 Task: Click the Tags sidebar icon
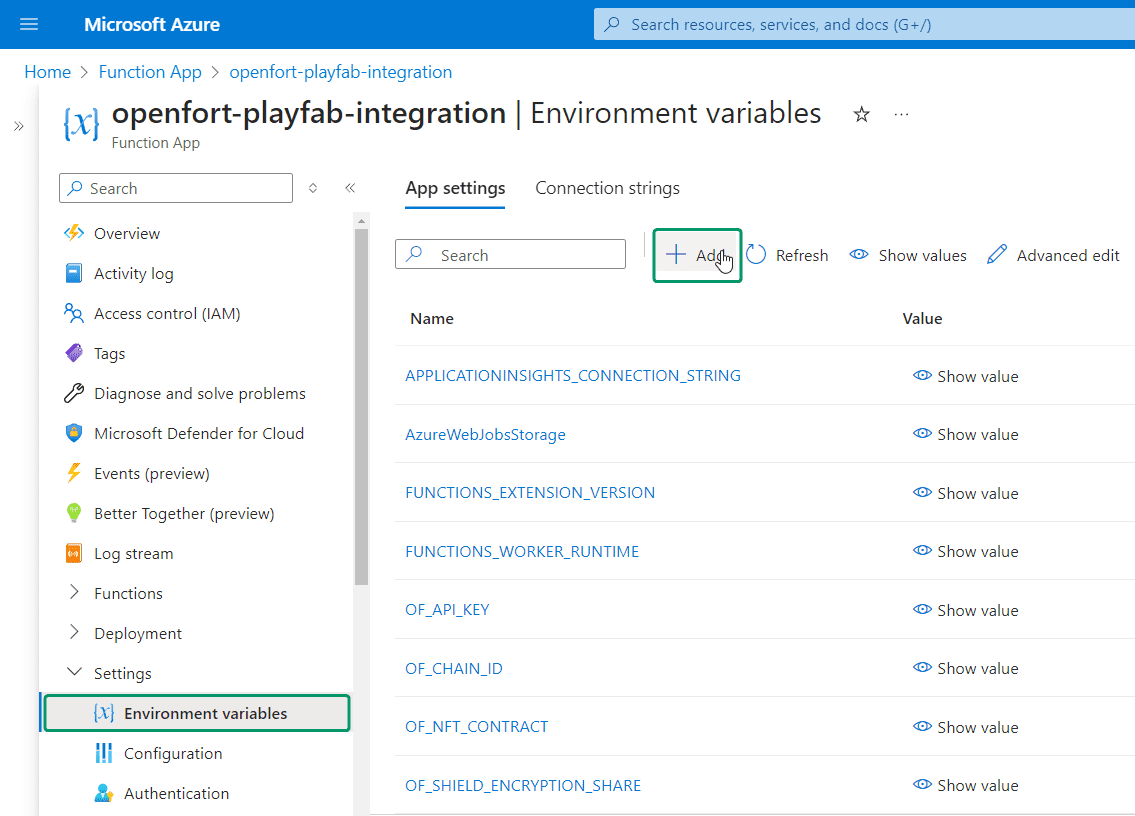point(75,353)
